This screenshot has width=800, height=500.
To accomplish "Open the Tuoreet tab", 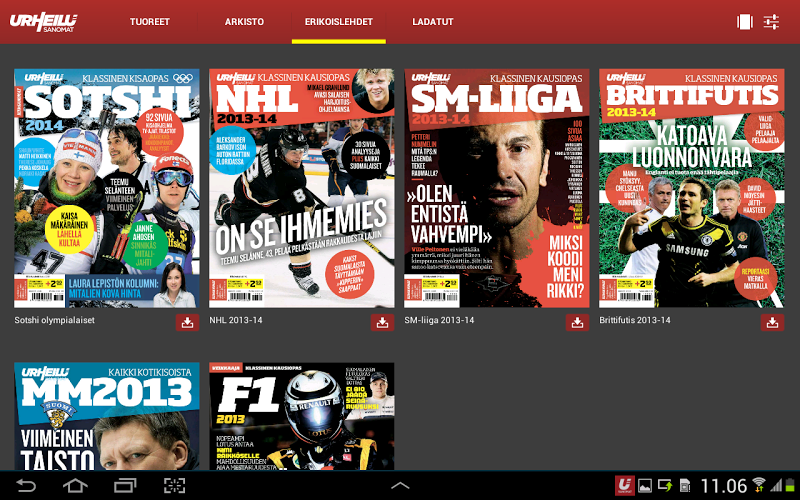I will tap(149, 22).
